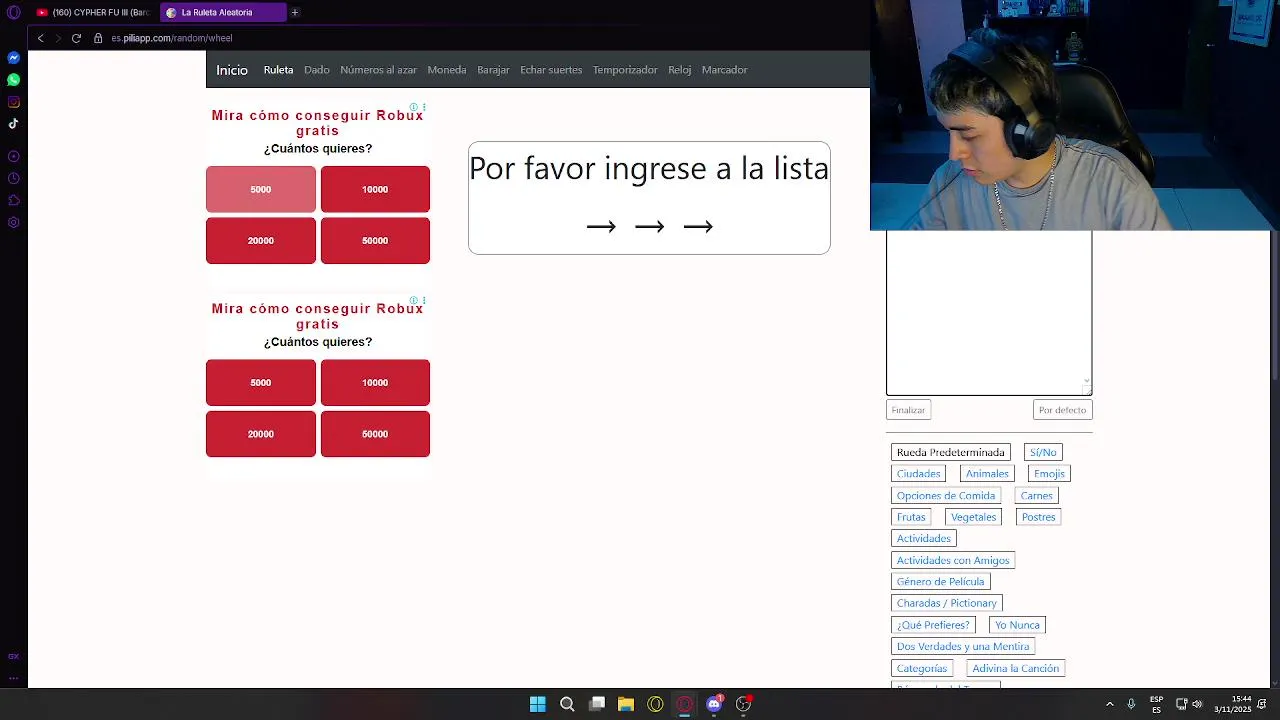Screen dimensions: 1280x720
Task: Open Task View on taskbar
Action: point(597,704)
